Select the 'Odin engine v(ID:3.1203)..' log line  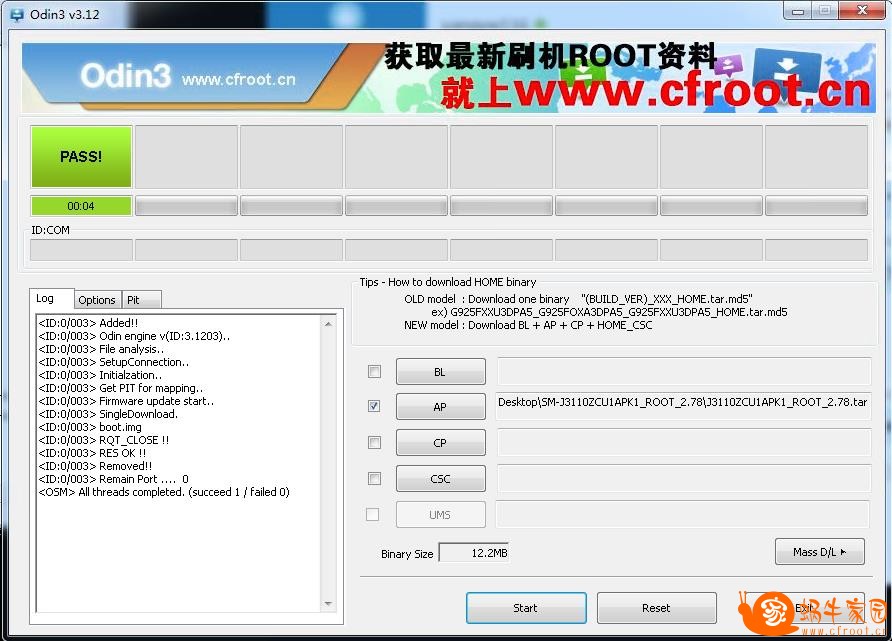pos(134,336)
